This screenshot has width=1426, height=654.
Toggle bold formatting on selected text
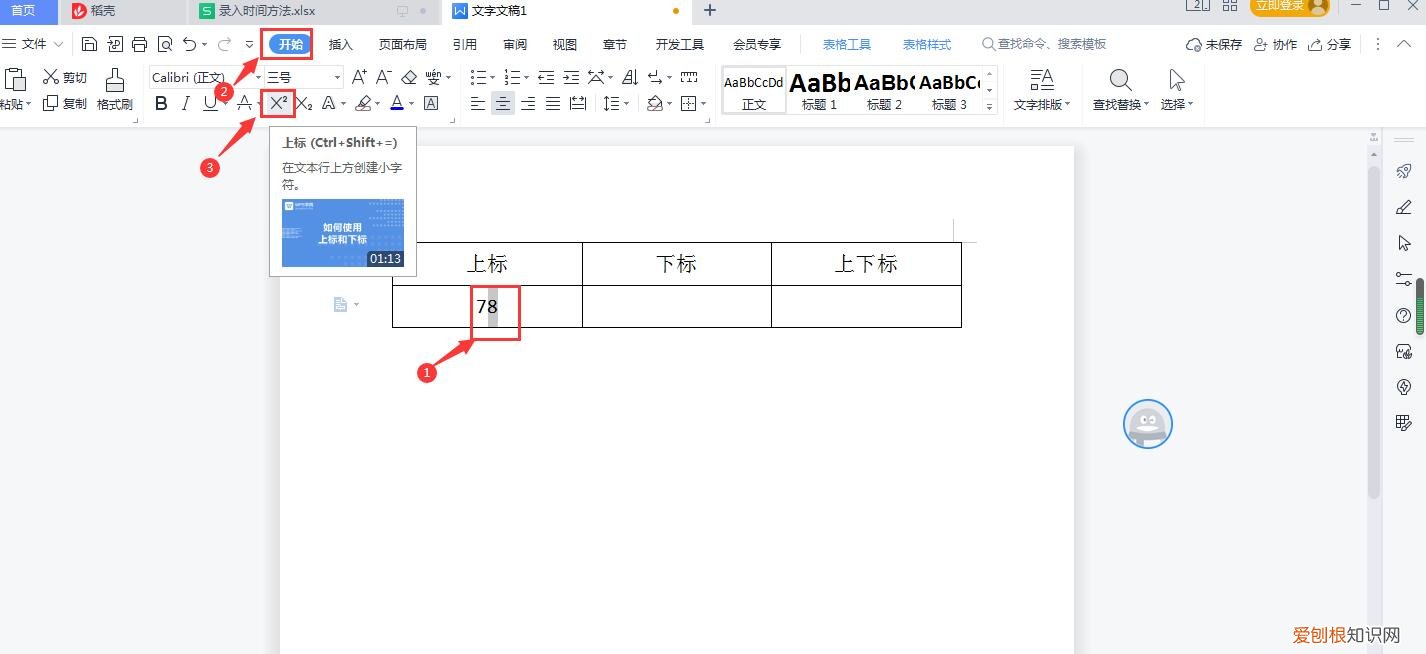pyautogui.click(x=161, y=103)
